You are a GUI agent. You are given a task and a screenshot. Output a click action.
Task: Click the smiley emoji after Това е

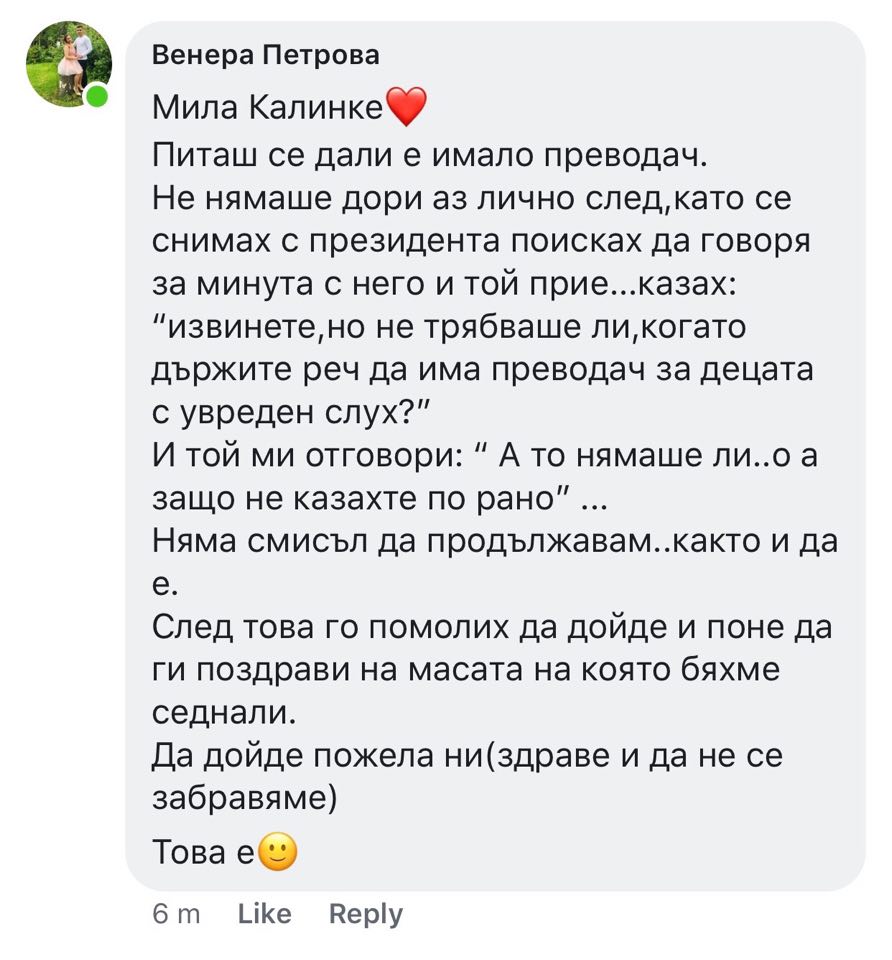(x=277, y=852)
